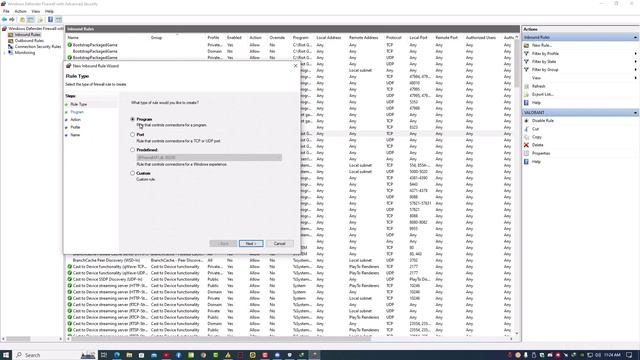This screenshot has width=640, height=360.
Task: Open Filter by Group submenu arrow
Action: [x=635, y=70]
